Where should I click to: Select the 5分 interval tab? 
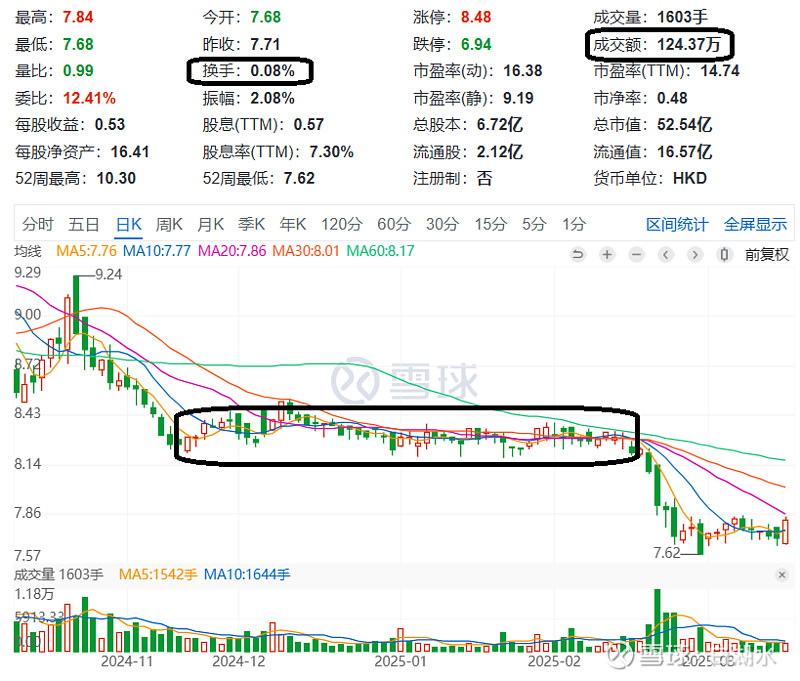pyautogui.click(x=534, y=224)
